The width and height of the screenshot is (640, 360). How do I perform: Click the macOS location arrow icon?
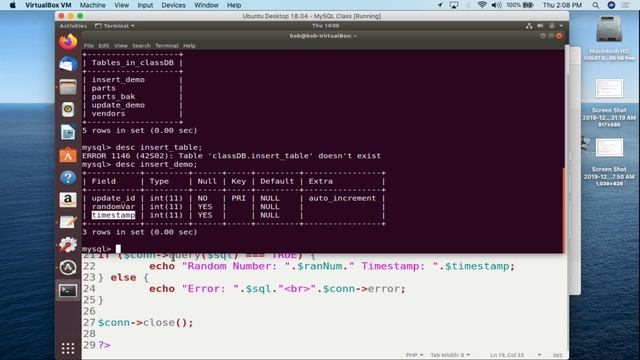tap(440, 5)
